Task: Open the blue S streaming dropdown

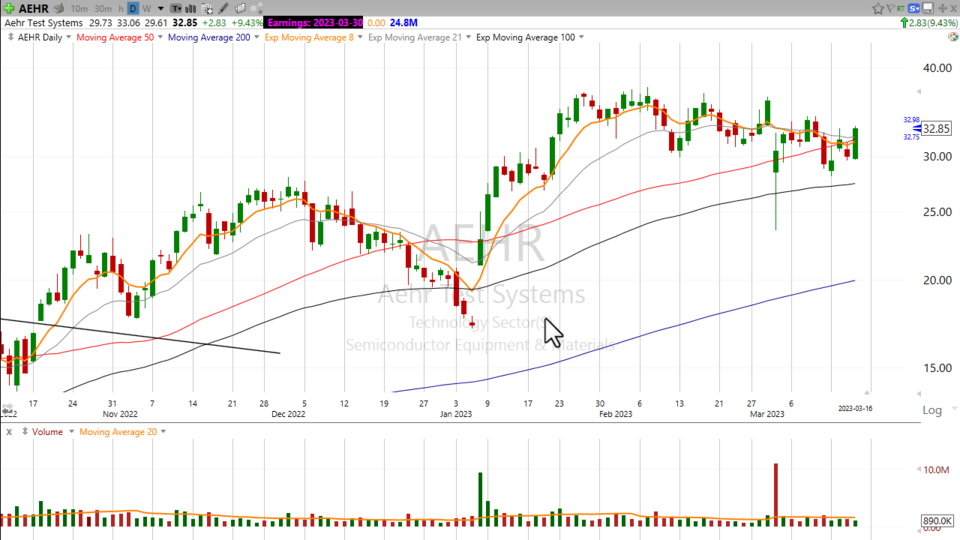Action: click(x=914, y=8)
